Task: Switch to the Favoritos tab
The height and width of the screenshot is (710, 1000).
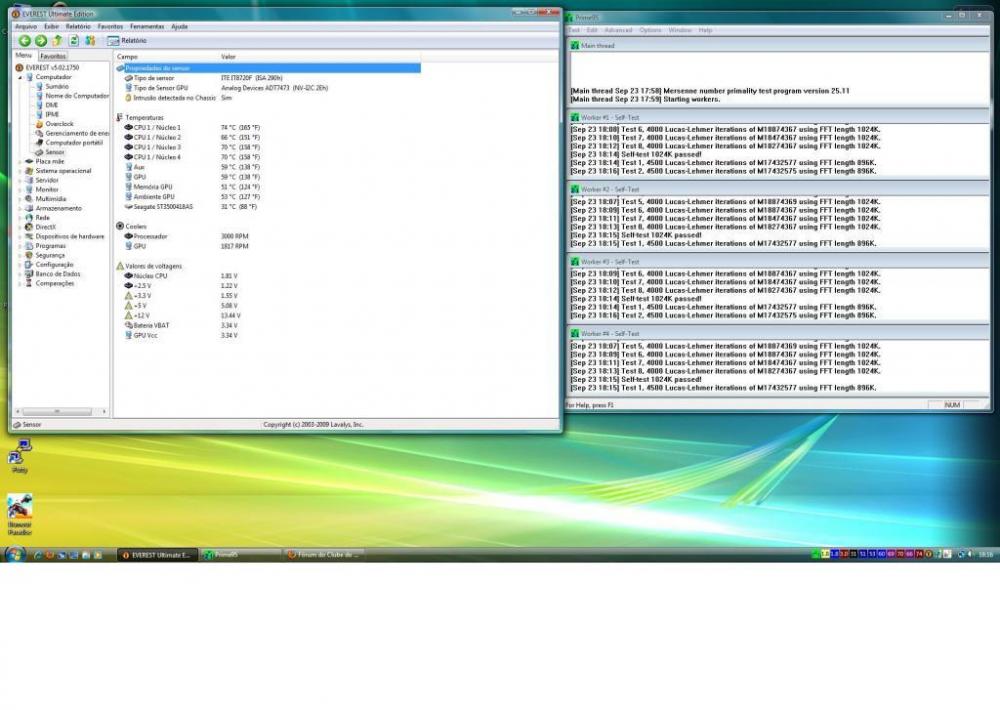Action: click(x=53, y=57)
